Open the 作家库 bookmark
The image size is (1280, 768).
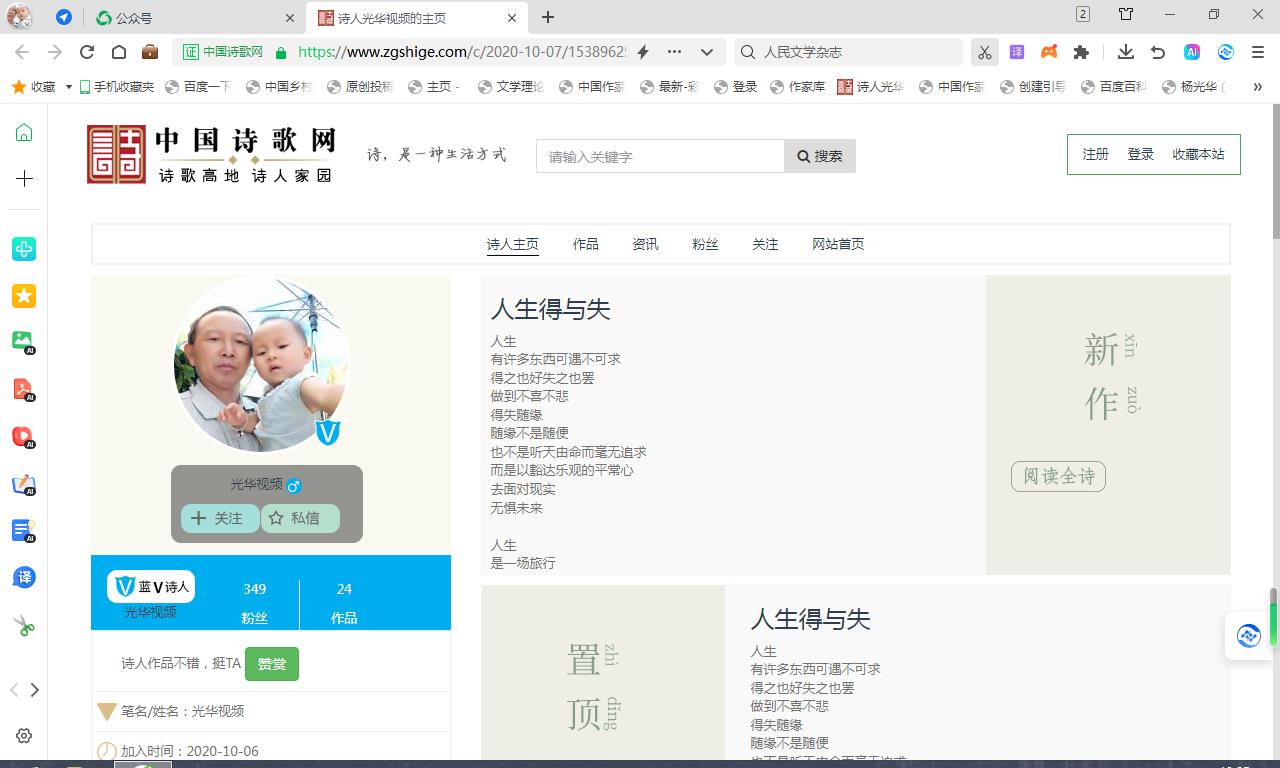click(x=797, y=87)
